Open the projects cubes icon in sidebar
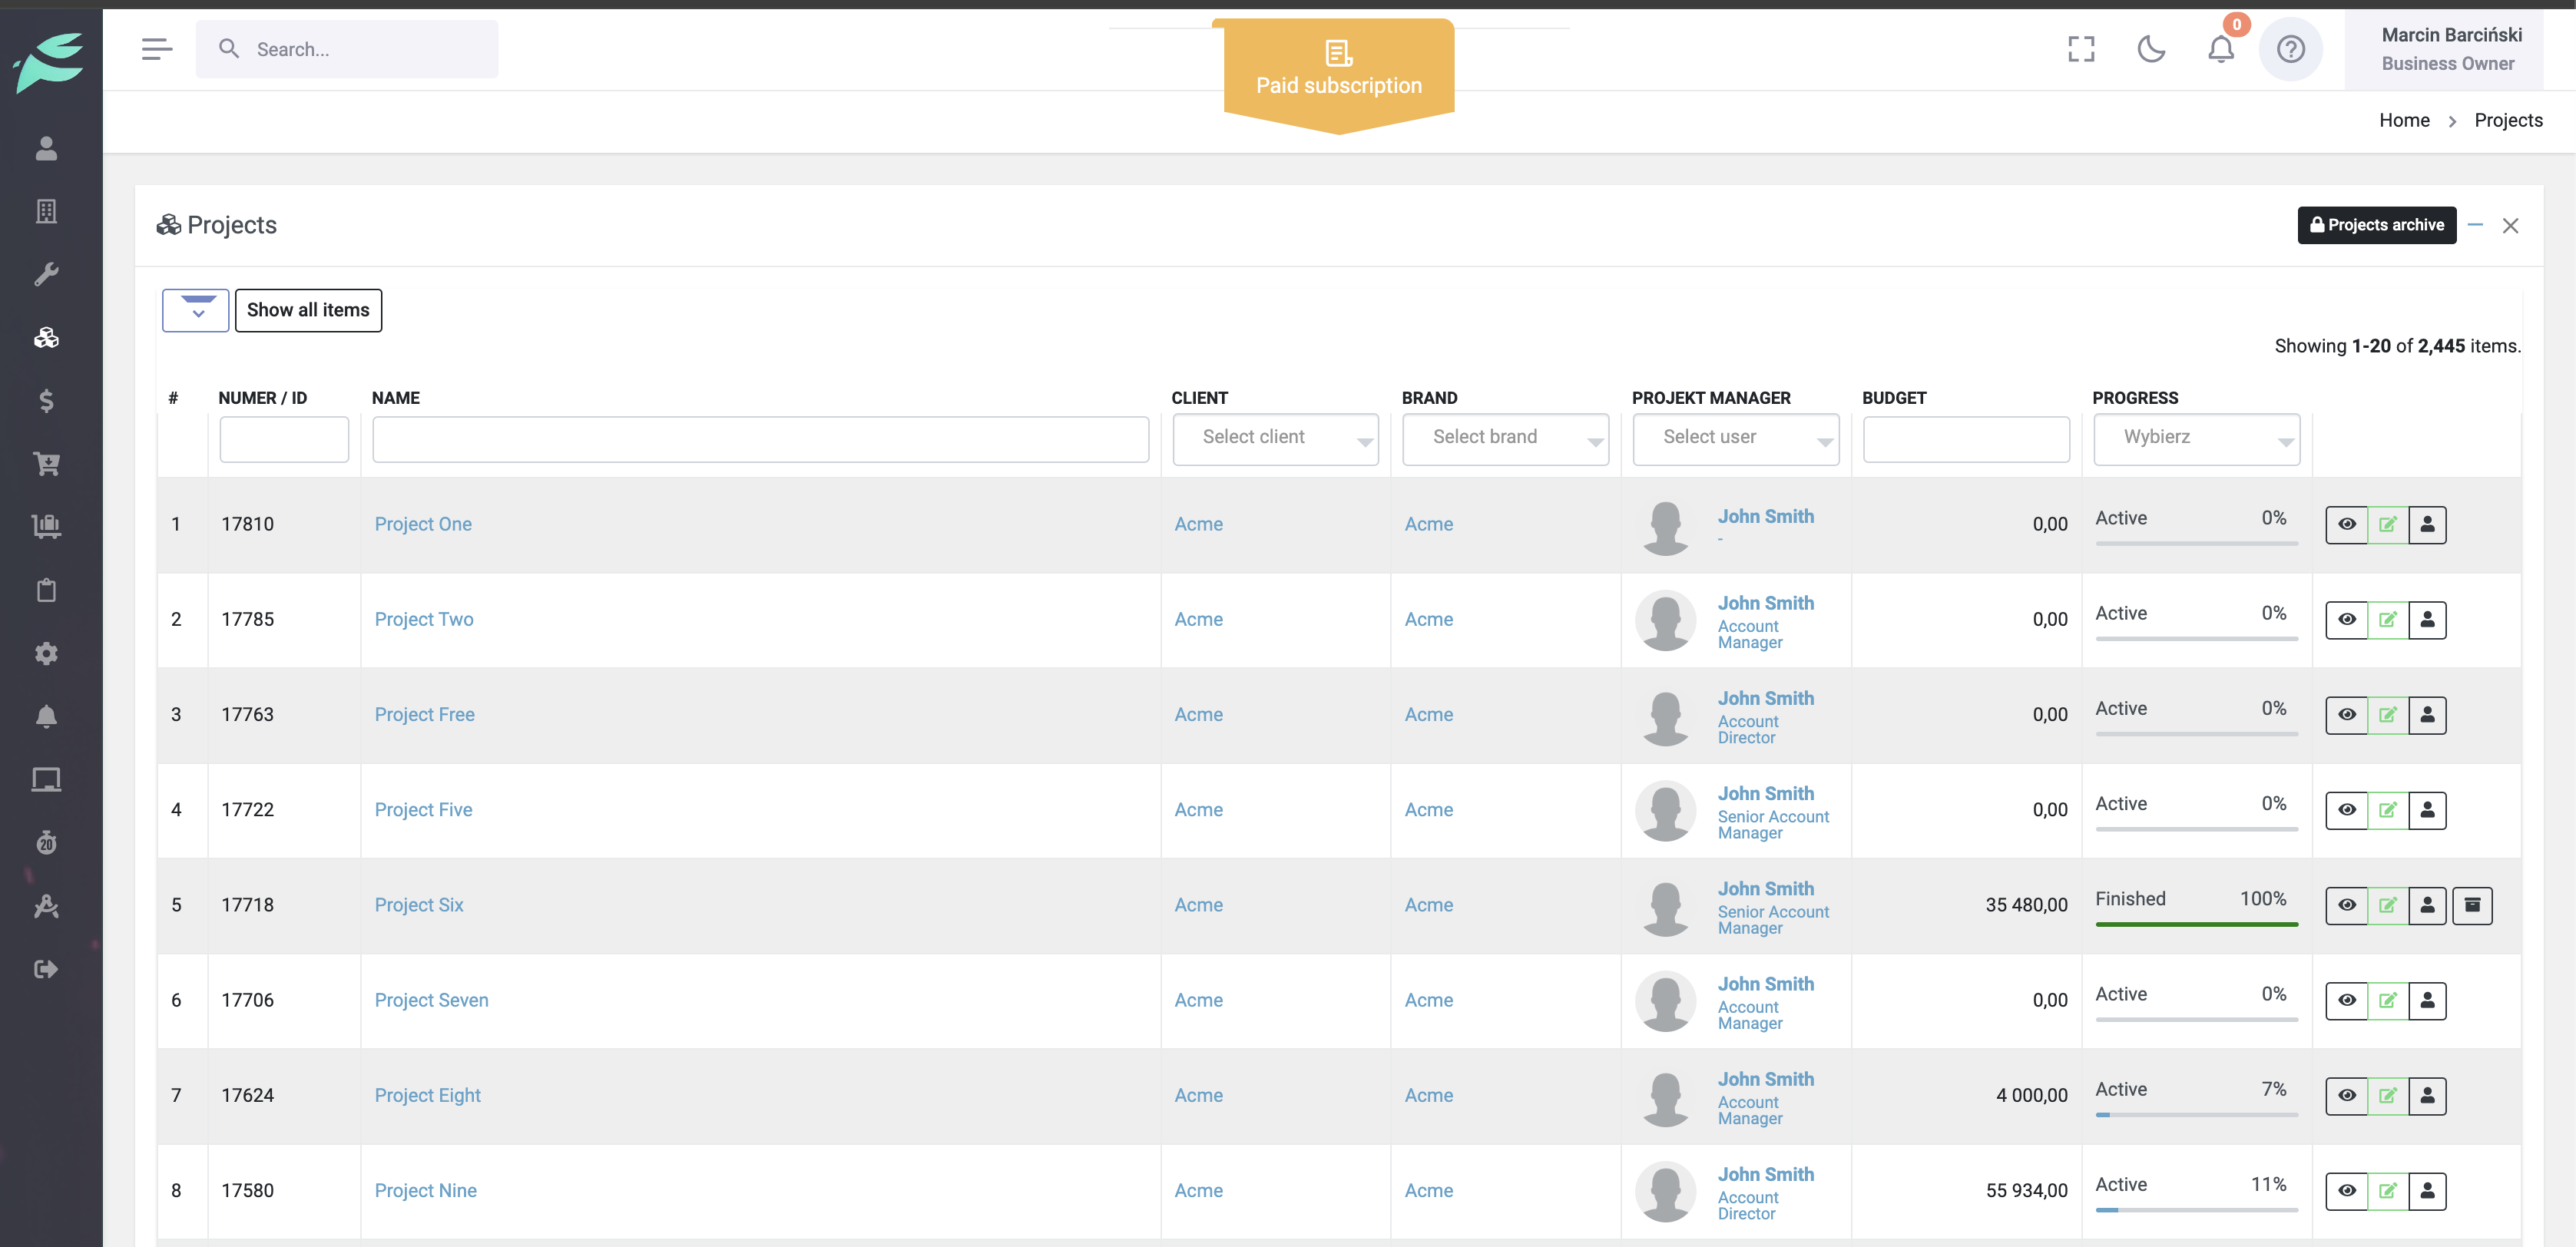The height and width of the screenshot is (1247, 2576). (46, 337)
